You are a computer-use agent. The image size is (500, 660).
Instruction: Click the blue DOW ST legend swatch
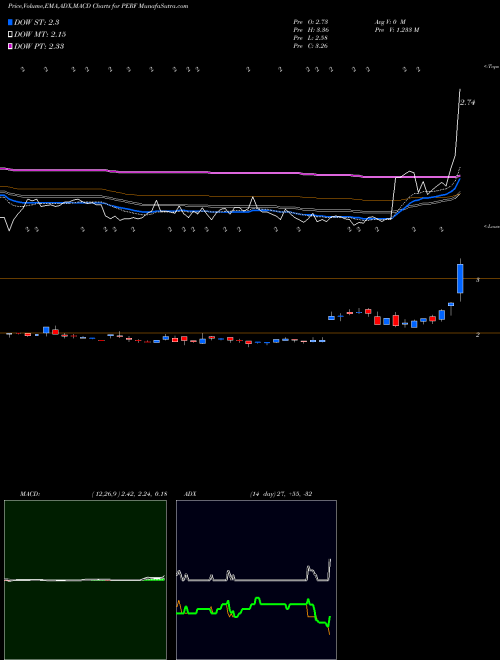[x=10, y=22]
